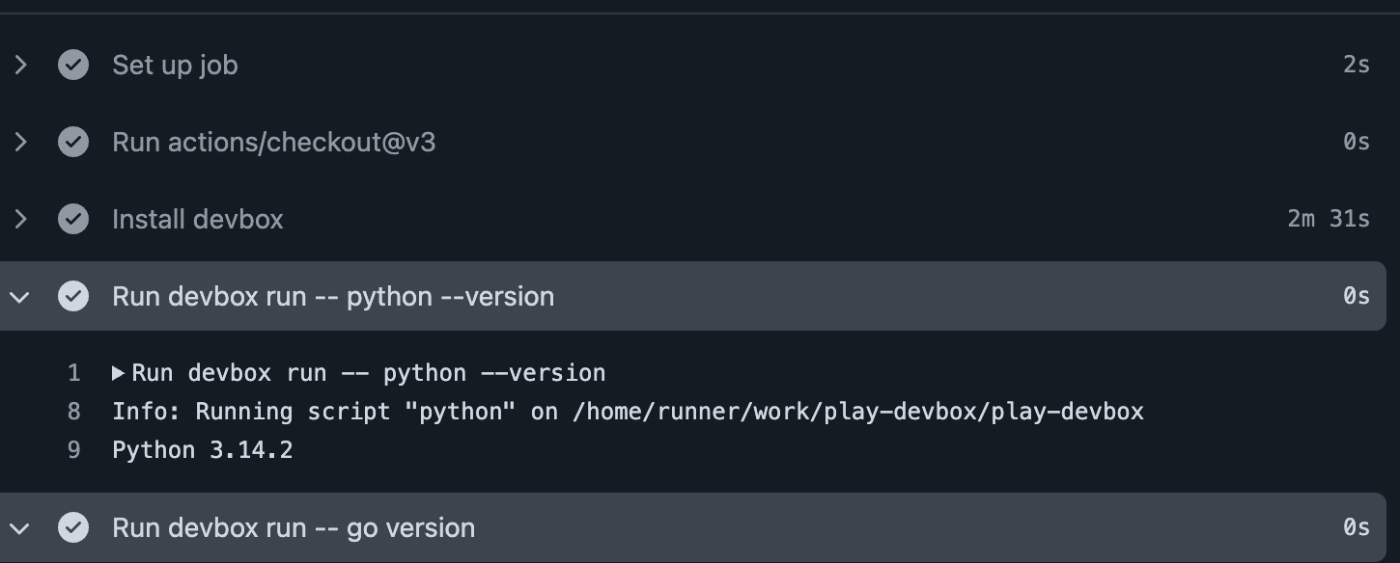Collapse the go version step
Viewport: 1400px width, 563px height.
pos(20,527)
